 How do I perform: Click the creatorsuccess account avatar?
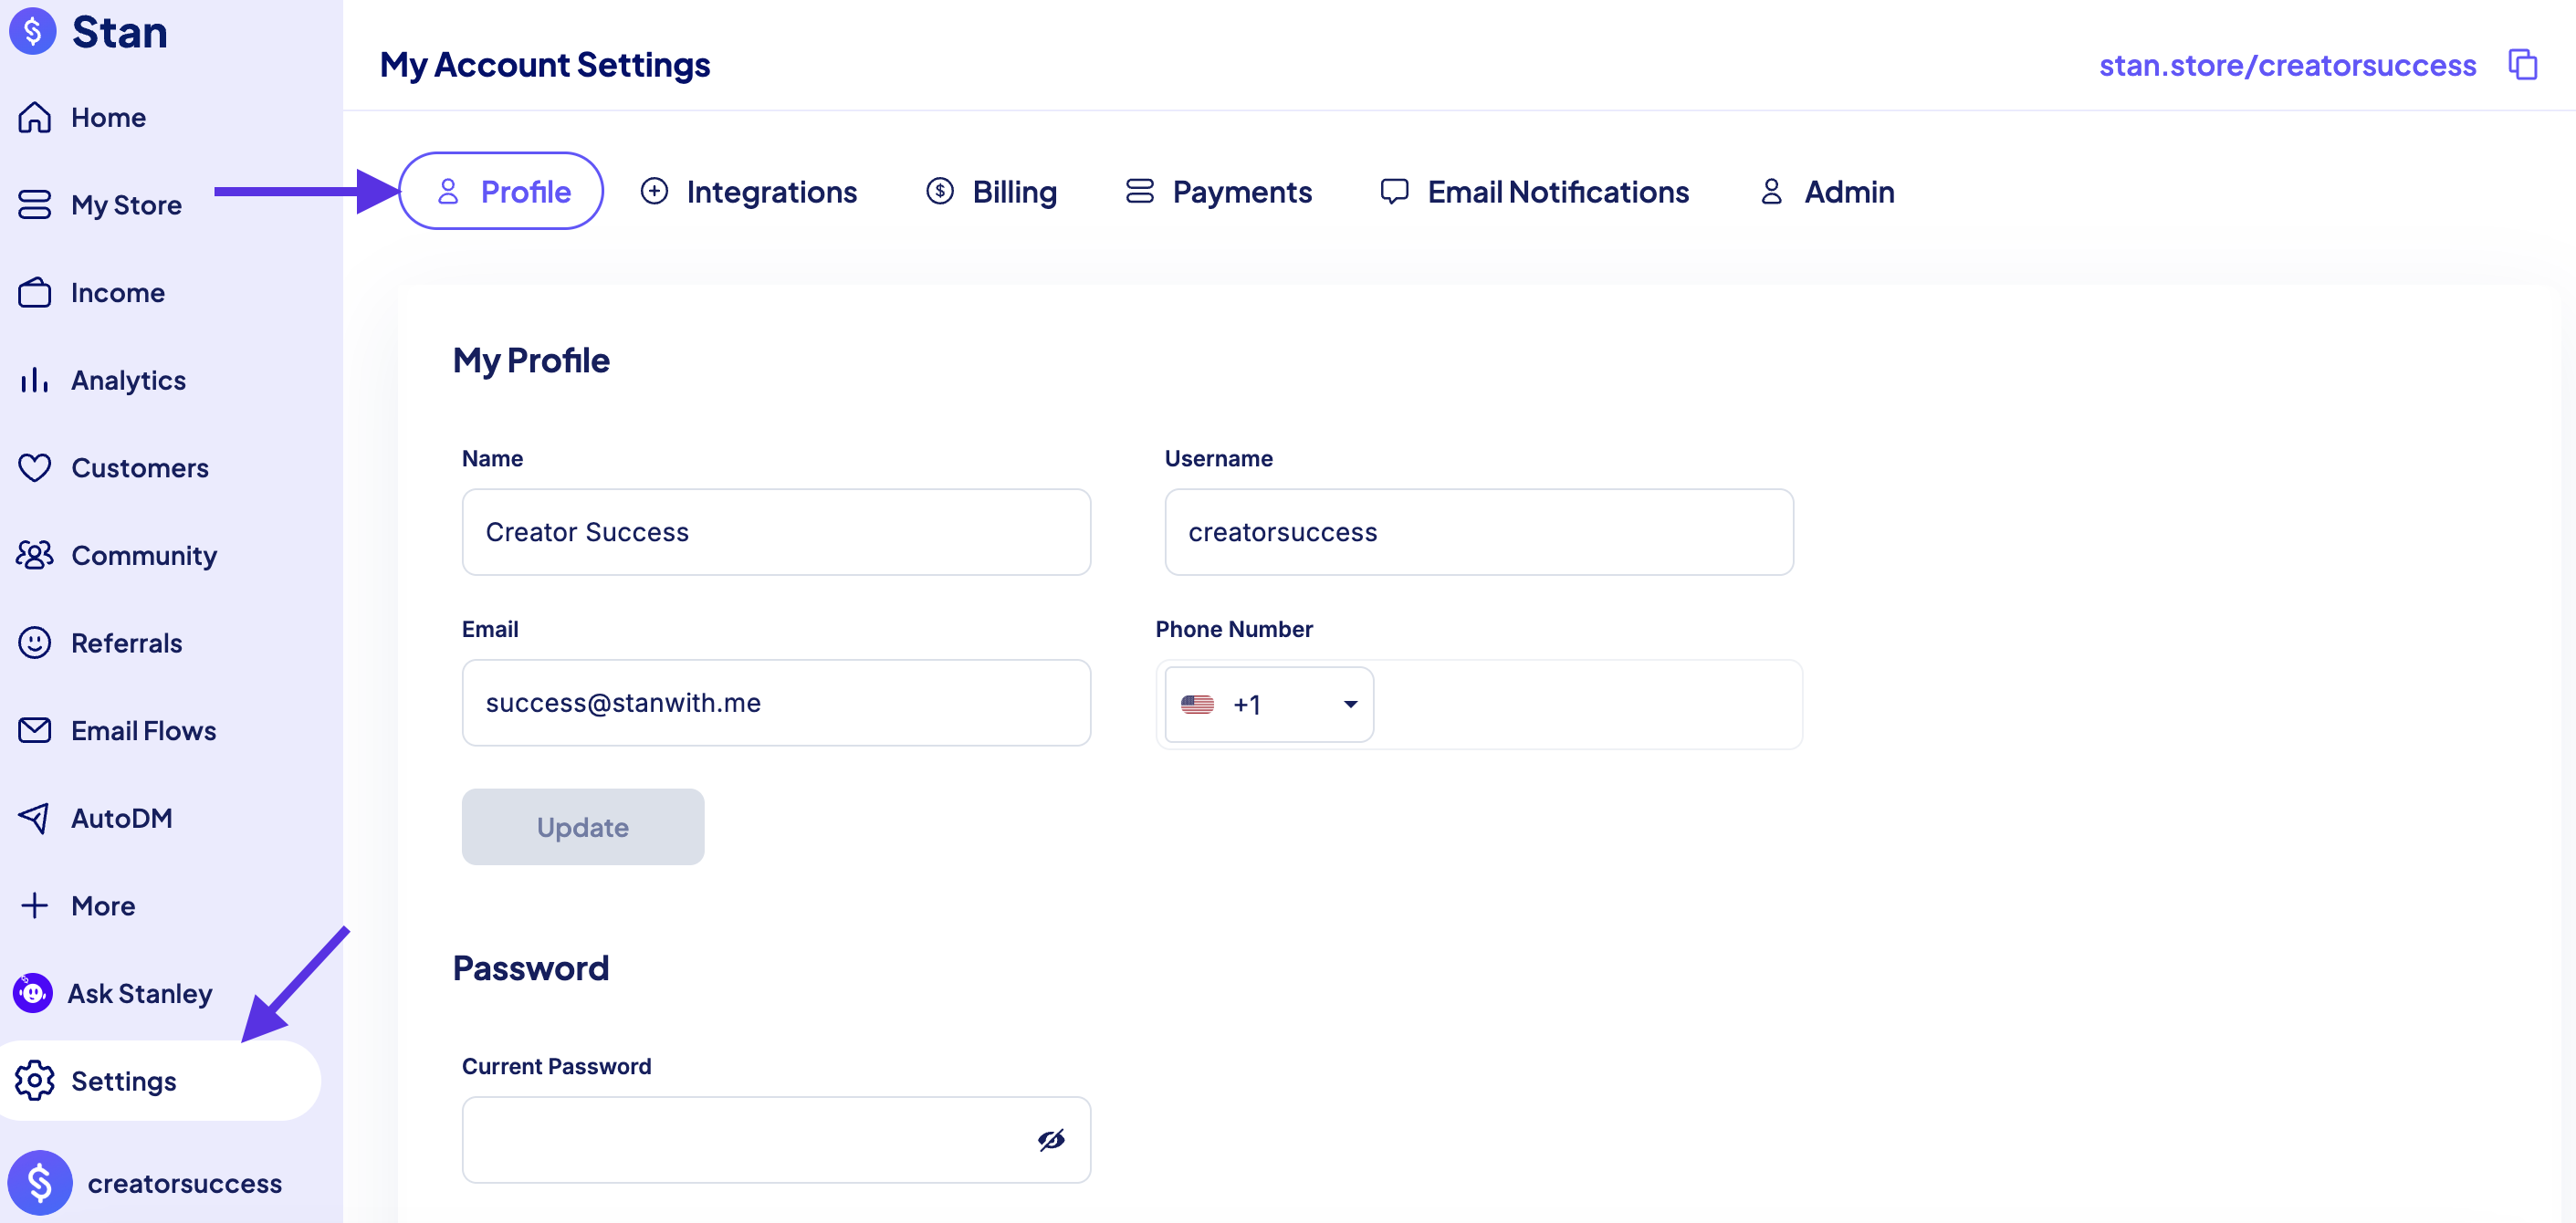point(40,1183)
